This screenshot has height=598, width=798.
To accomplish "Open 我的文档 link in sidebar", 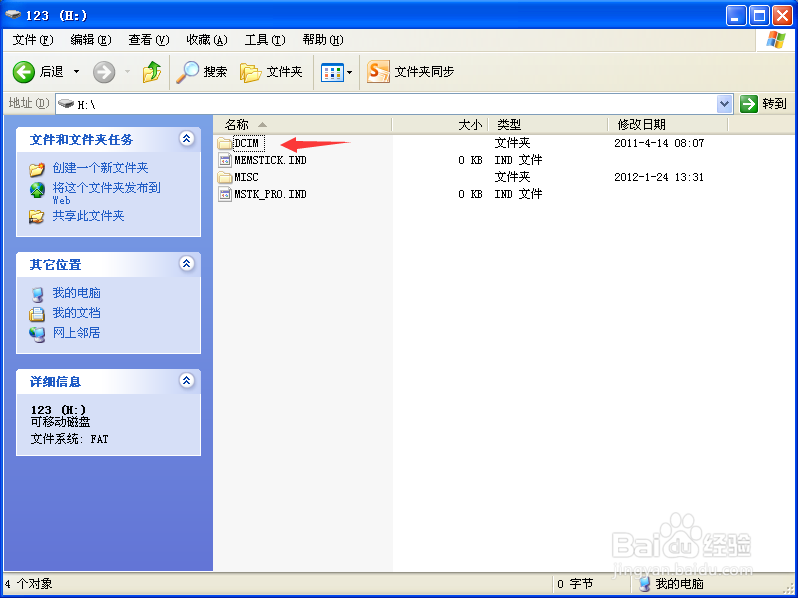I will (x=76, y=313).
